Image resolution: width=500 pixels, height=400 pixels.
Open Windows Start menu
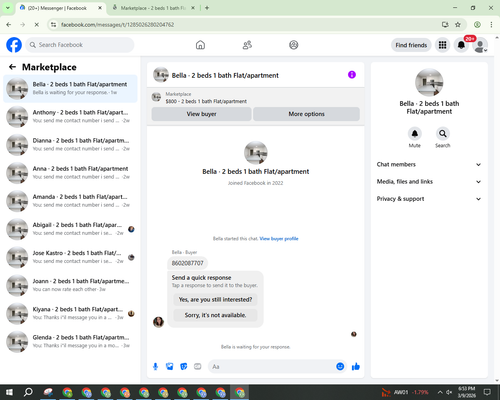[x=9, y=392]
